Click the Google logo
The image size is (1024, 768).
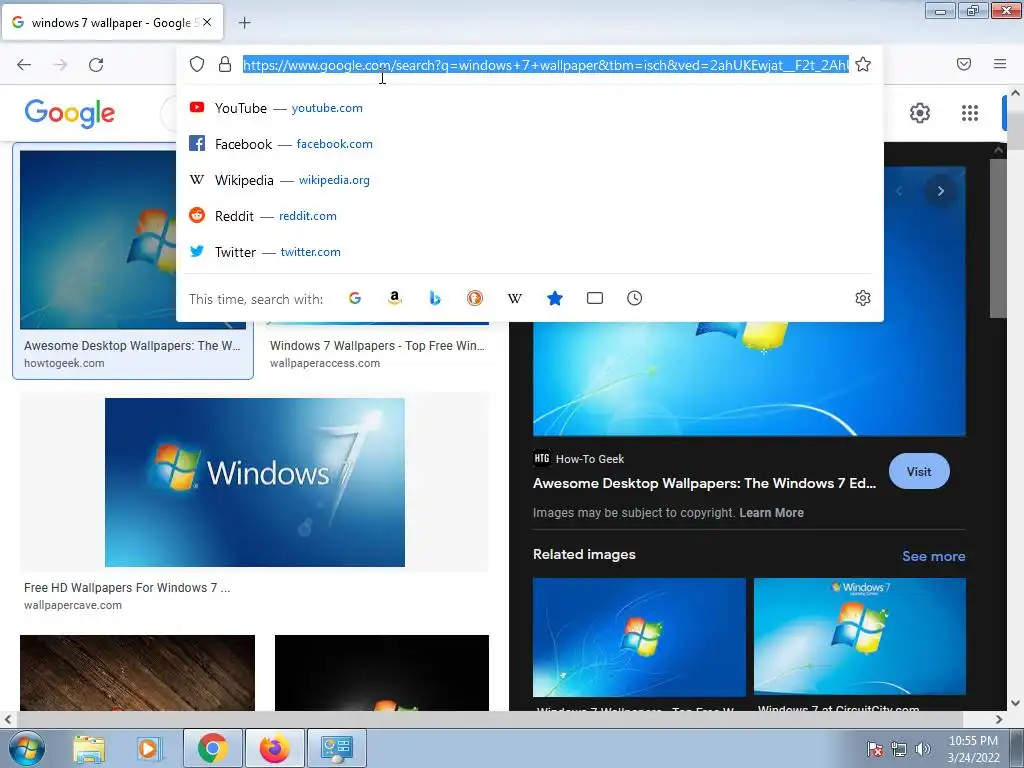(70, 113)
